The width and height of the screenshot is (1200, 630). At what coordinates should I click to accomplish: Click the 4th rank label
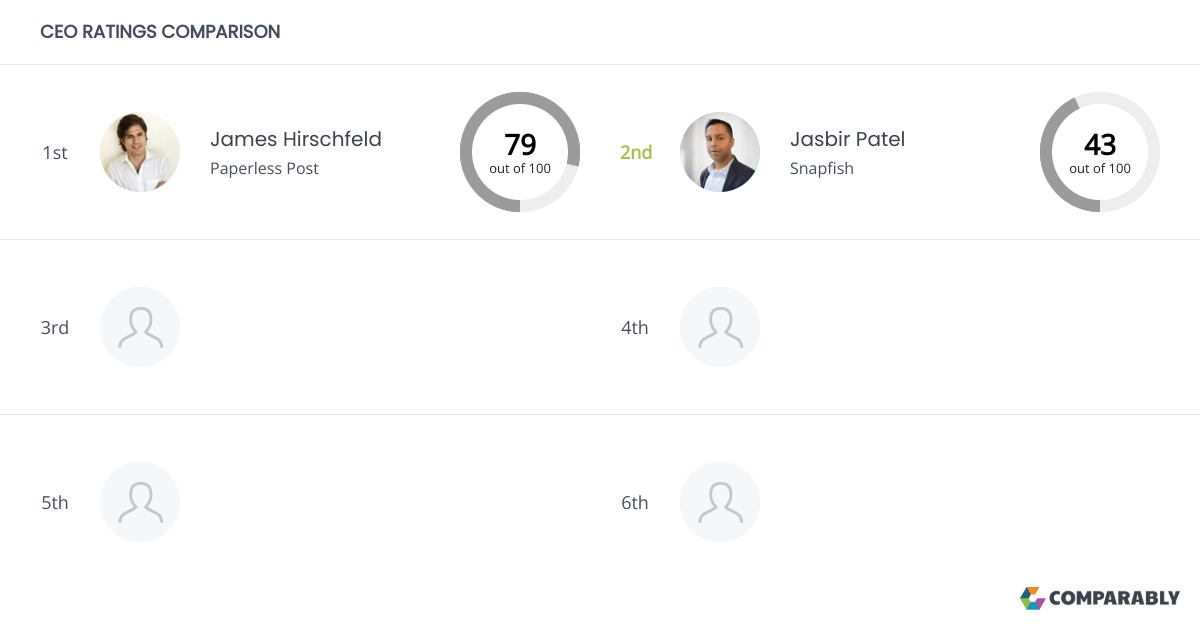point(635,328)
